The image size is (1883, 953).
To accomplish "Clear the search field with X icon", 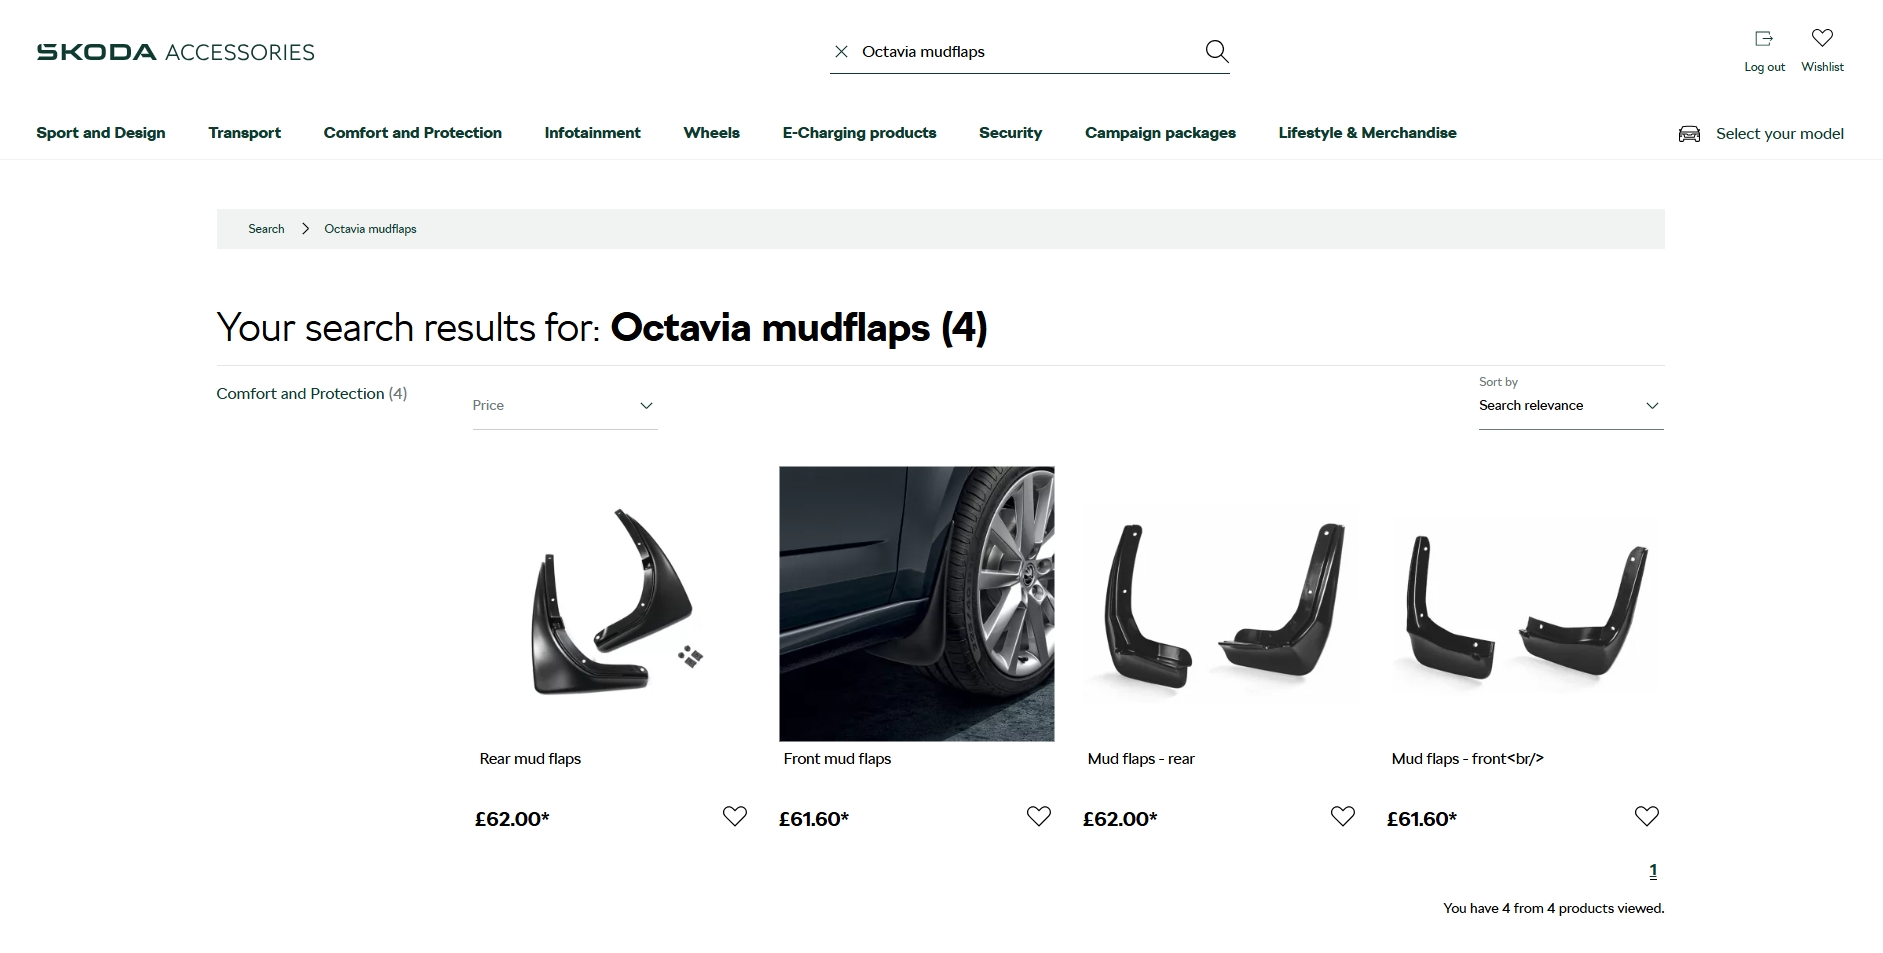I will 841,52.
